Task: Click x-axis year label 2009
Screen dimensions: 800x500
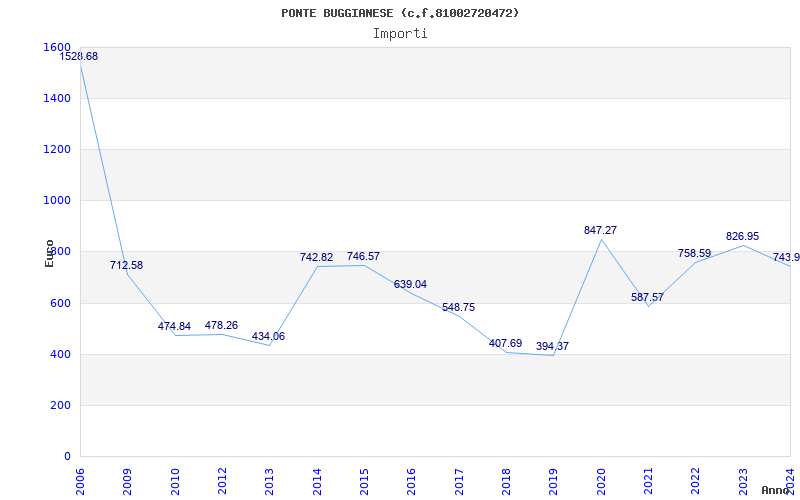Action: tap(127, 482)
